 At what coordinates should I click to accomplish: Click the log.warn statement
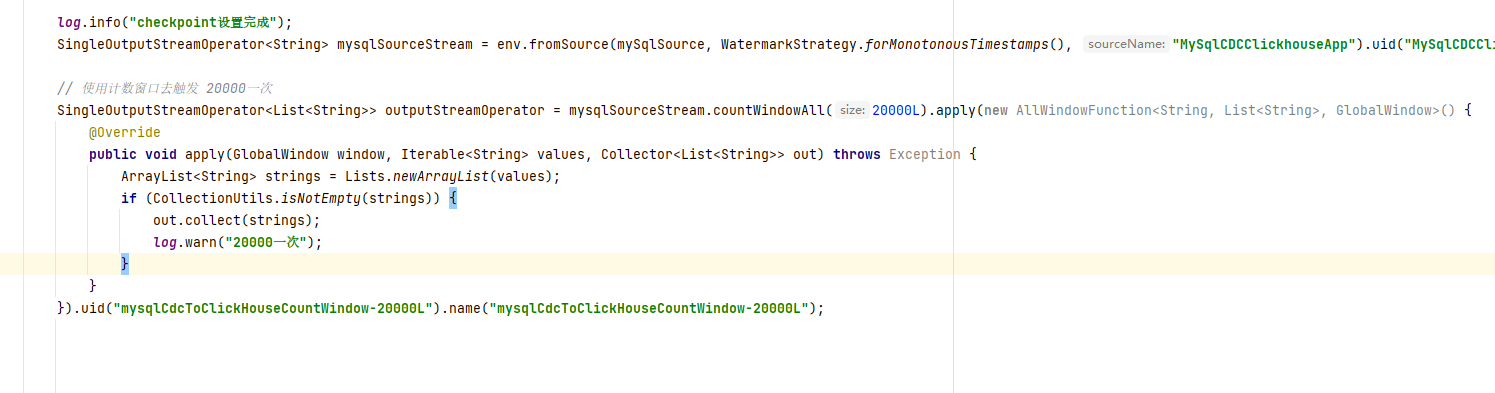click(238, 242)
